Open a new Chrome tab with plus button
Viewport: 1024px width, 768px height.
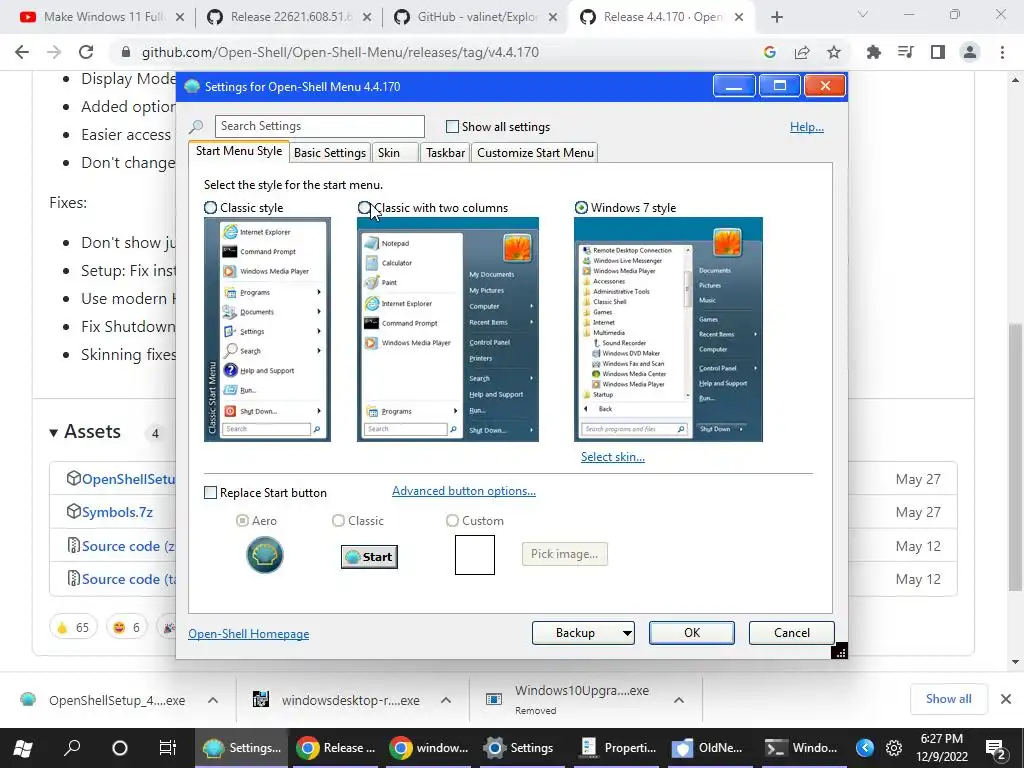(x=776, y=17)
